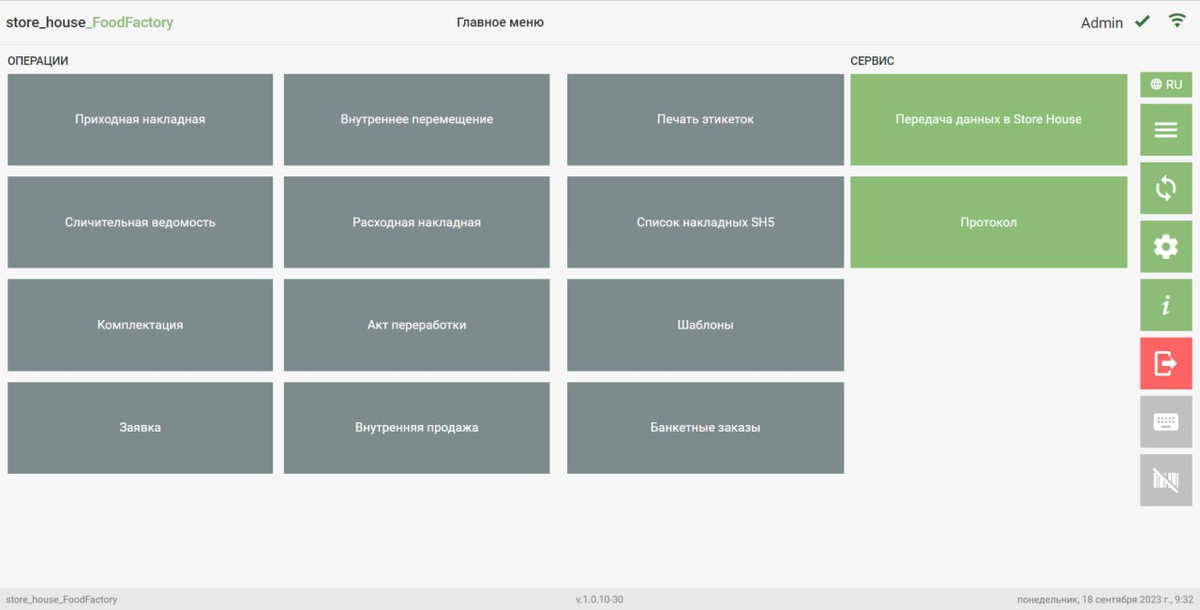Click the store_house_FoodFactory header title
The image size is (1200, 610).
click(x=90, y=22)
